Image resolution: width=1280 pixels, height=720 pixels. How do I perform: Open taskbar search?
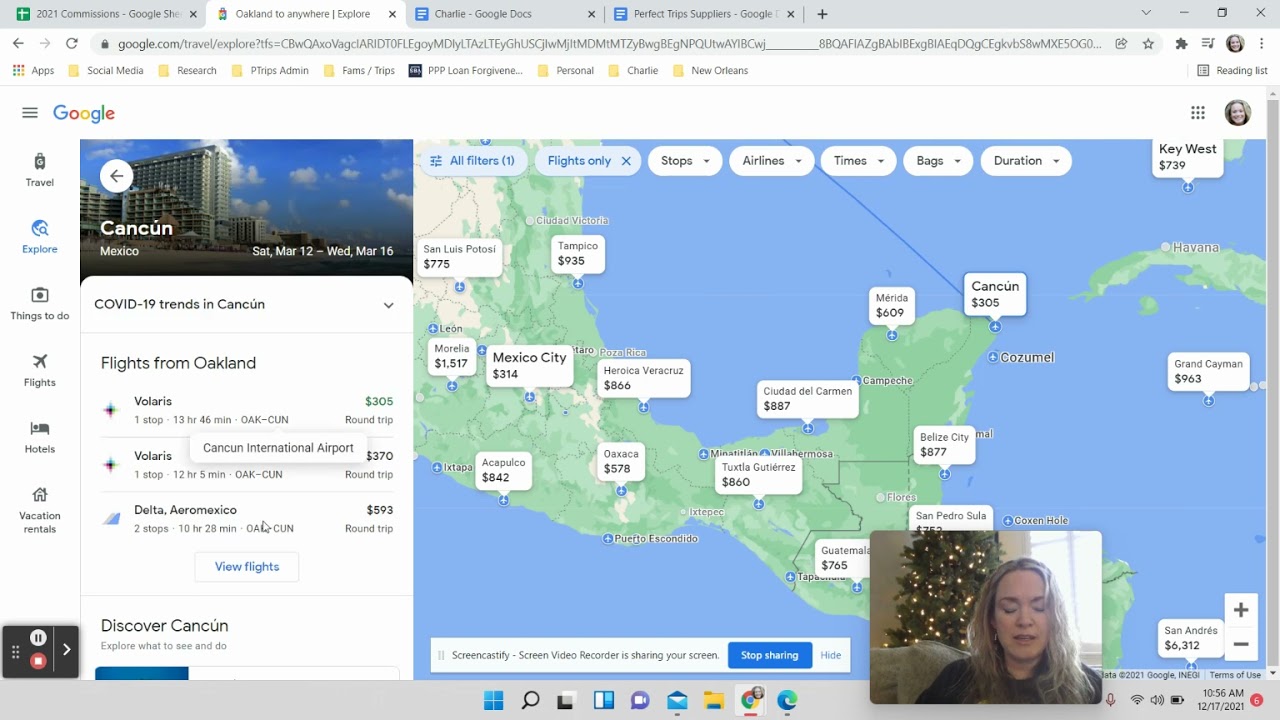pos(530,700)
